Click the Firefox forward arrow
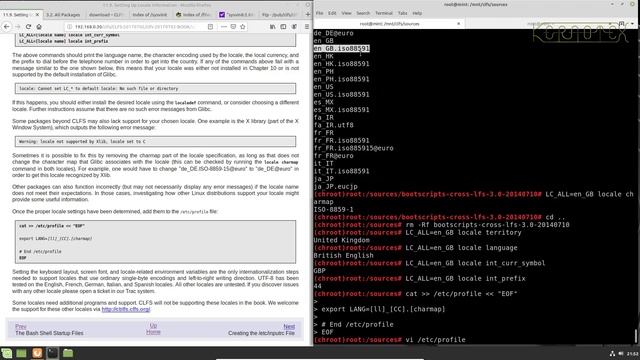Viewport: 640px width, 360px height. (18, 27)
